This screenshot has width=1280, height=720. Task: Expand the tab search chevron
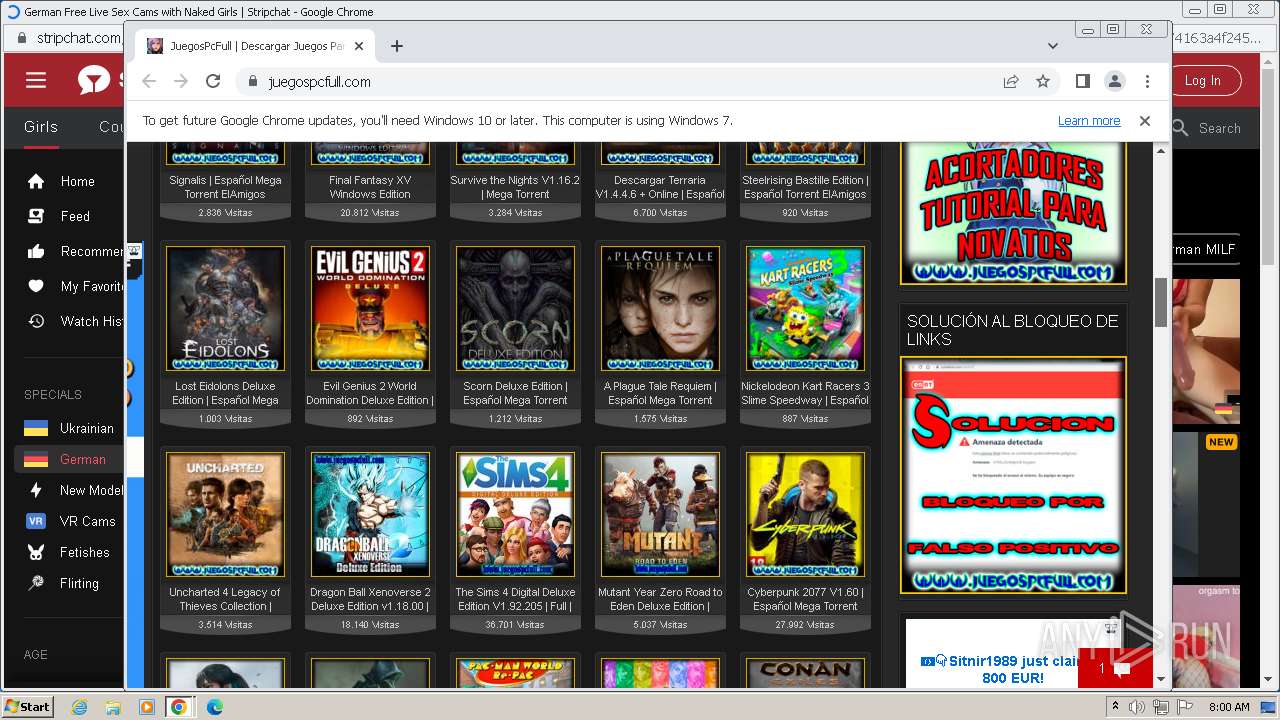click(1052, 46)
